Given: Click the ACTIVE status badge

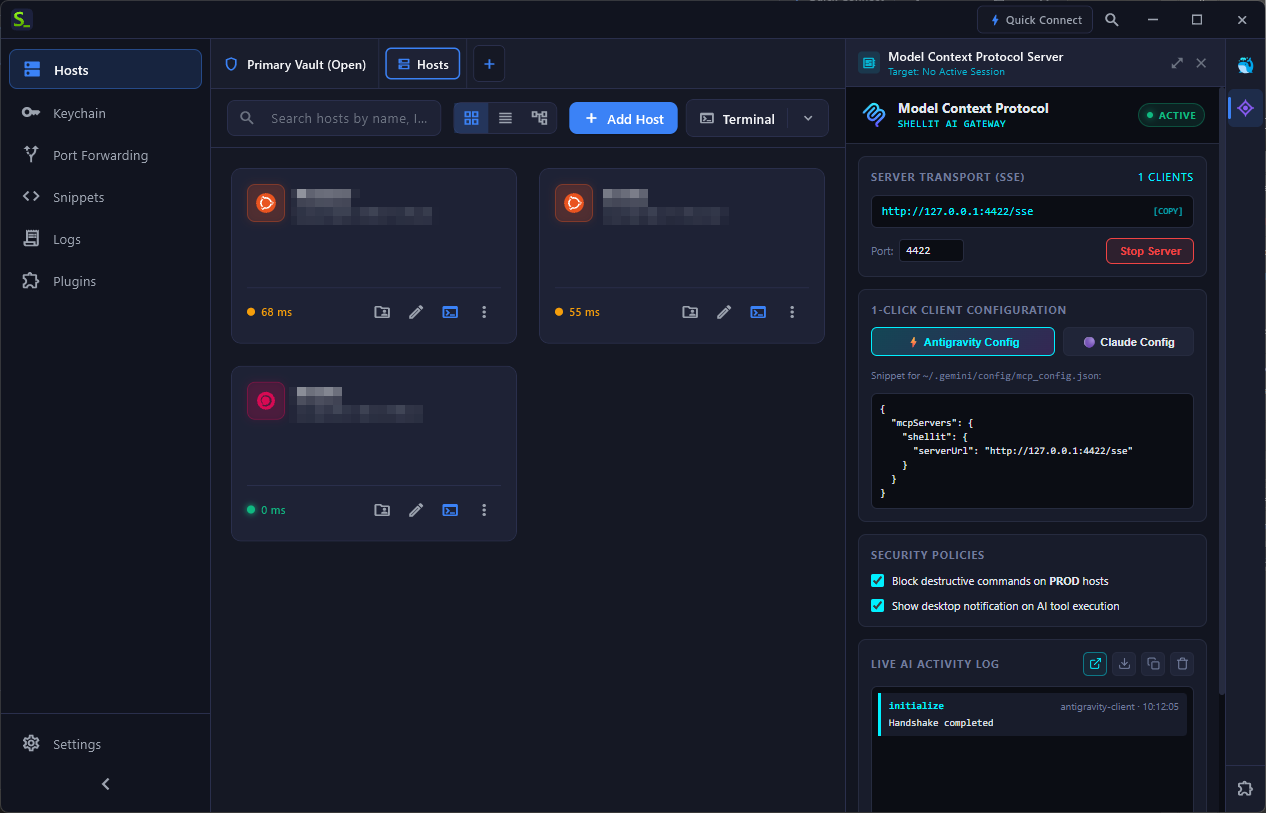Looking at the screenshot, I should tap(1171, 115).
